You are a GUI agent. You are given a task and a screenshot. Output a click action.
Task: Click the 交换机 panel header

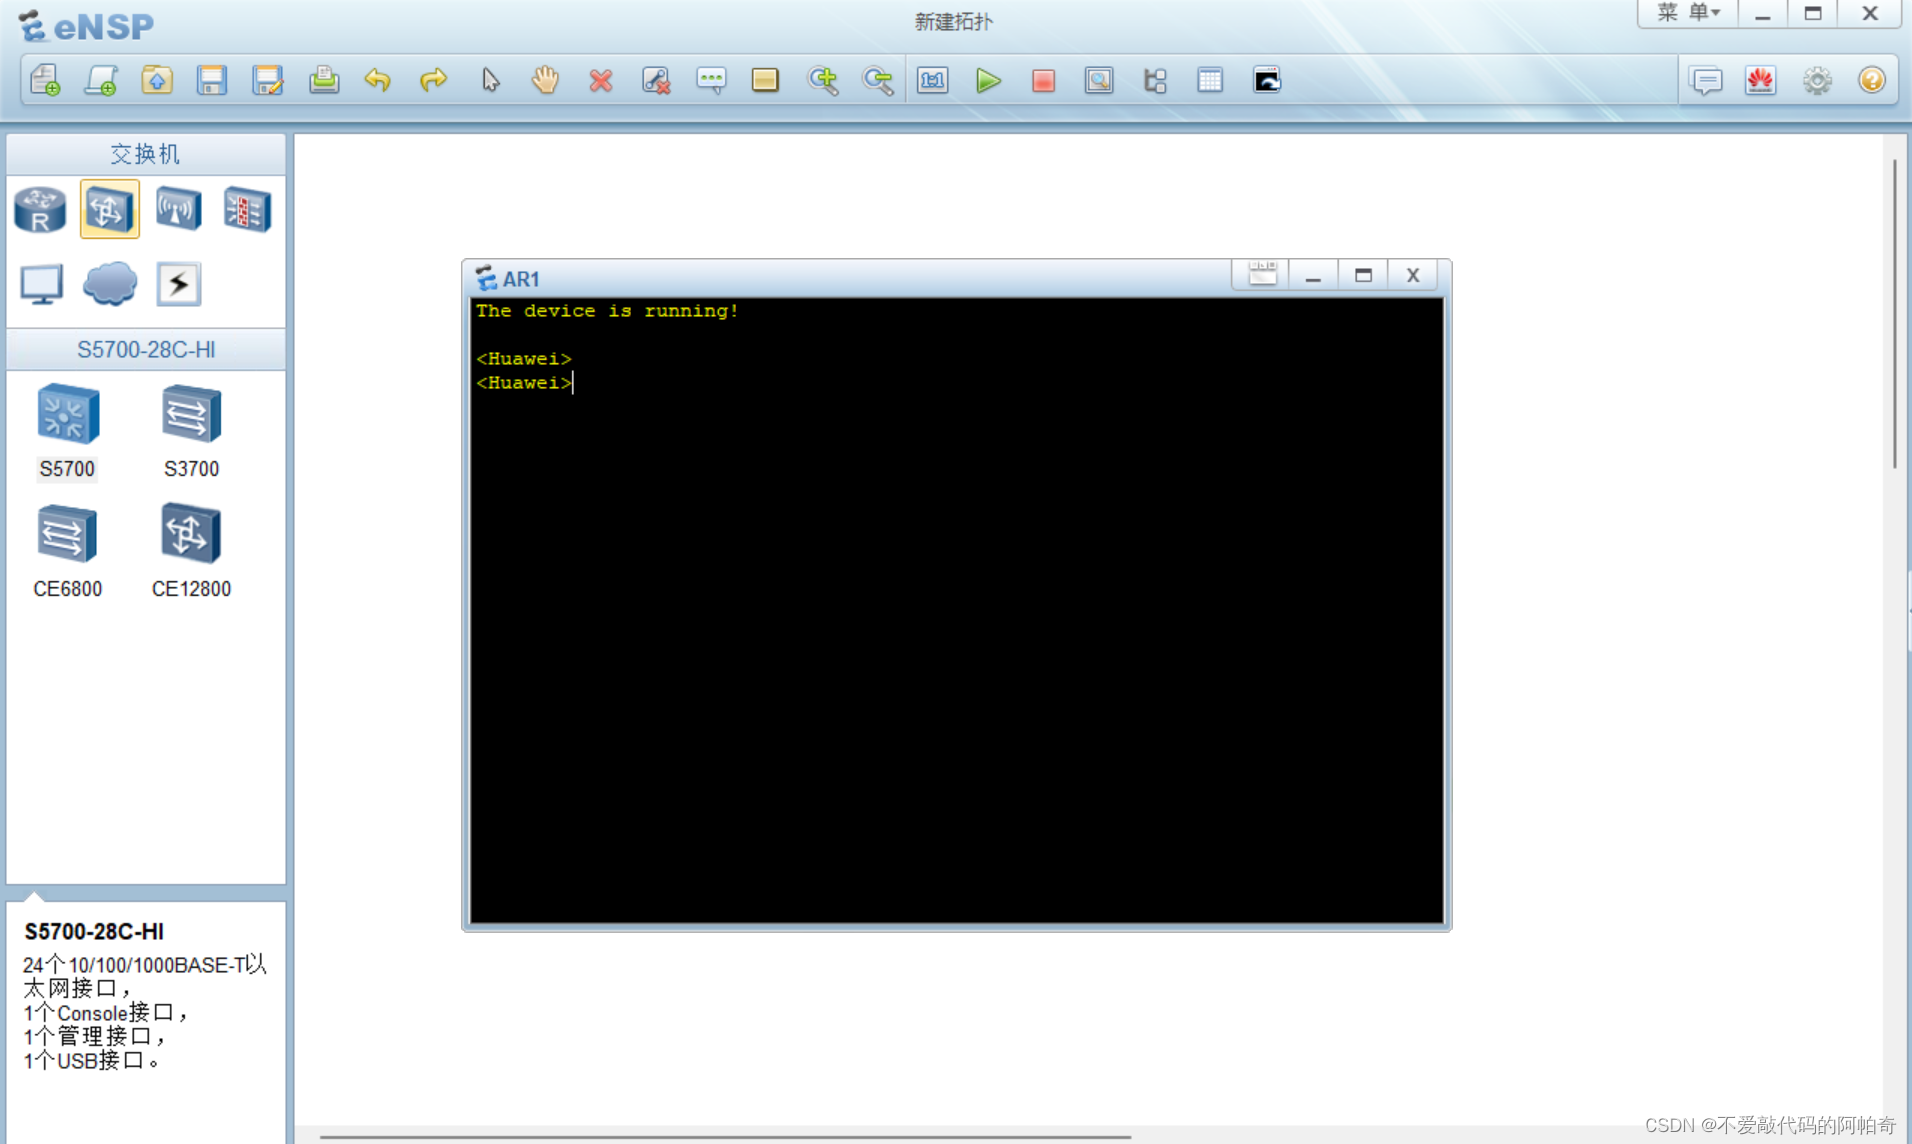point(146,154)
